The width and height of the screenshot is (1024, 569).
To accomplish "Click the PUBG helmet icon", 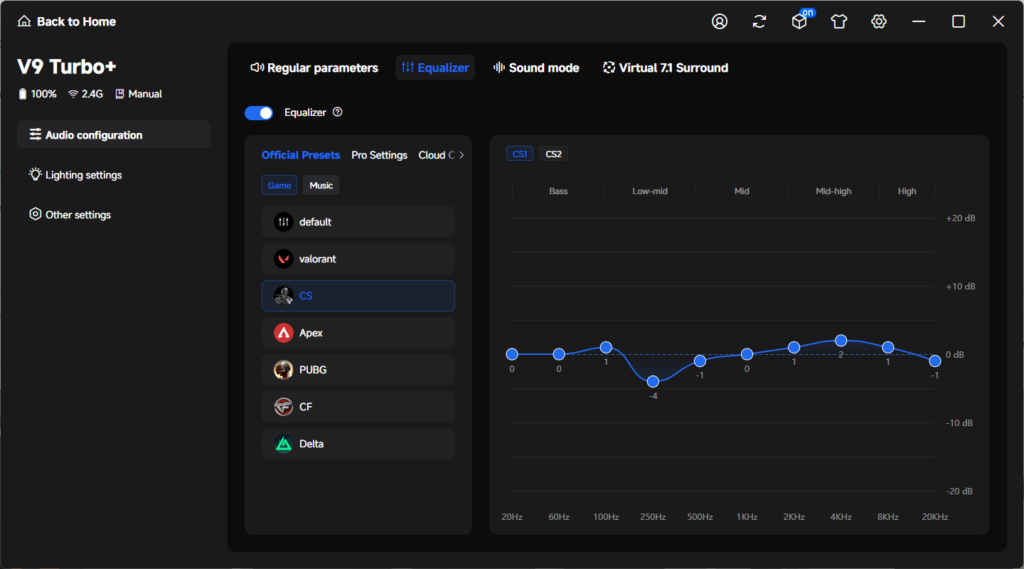I will [283, 370].
